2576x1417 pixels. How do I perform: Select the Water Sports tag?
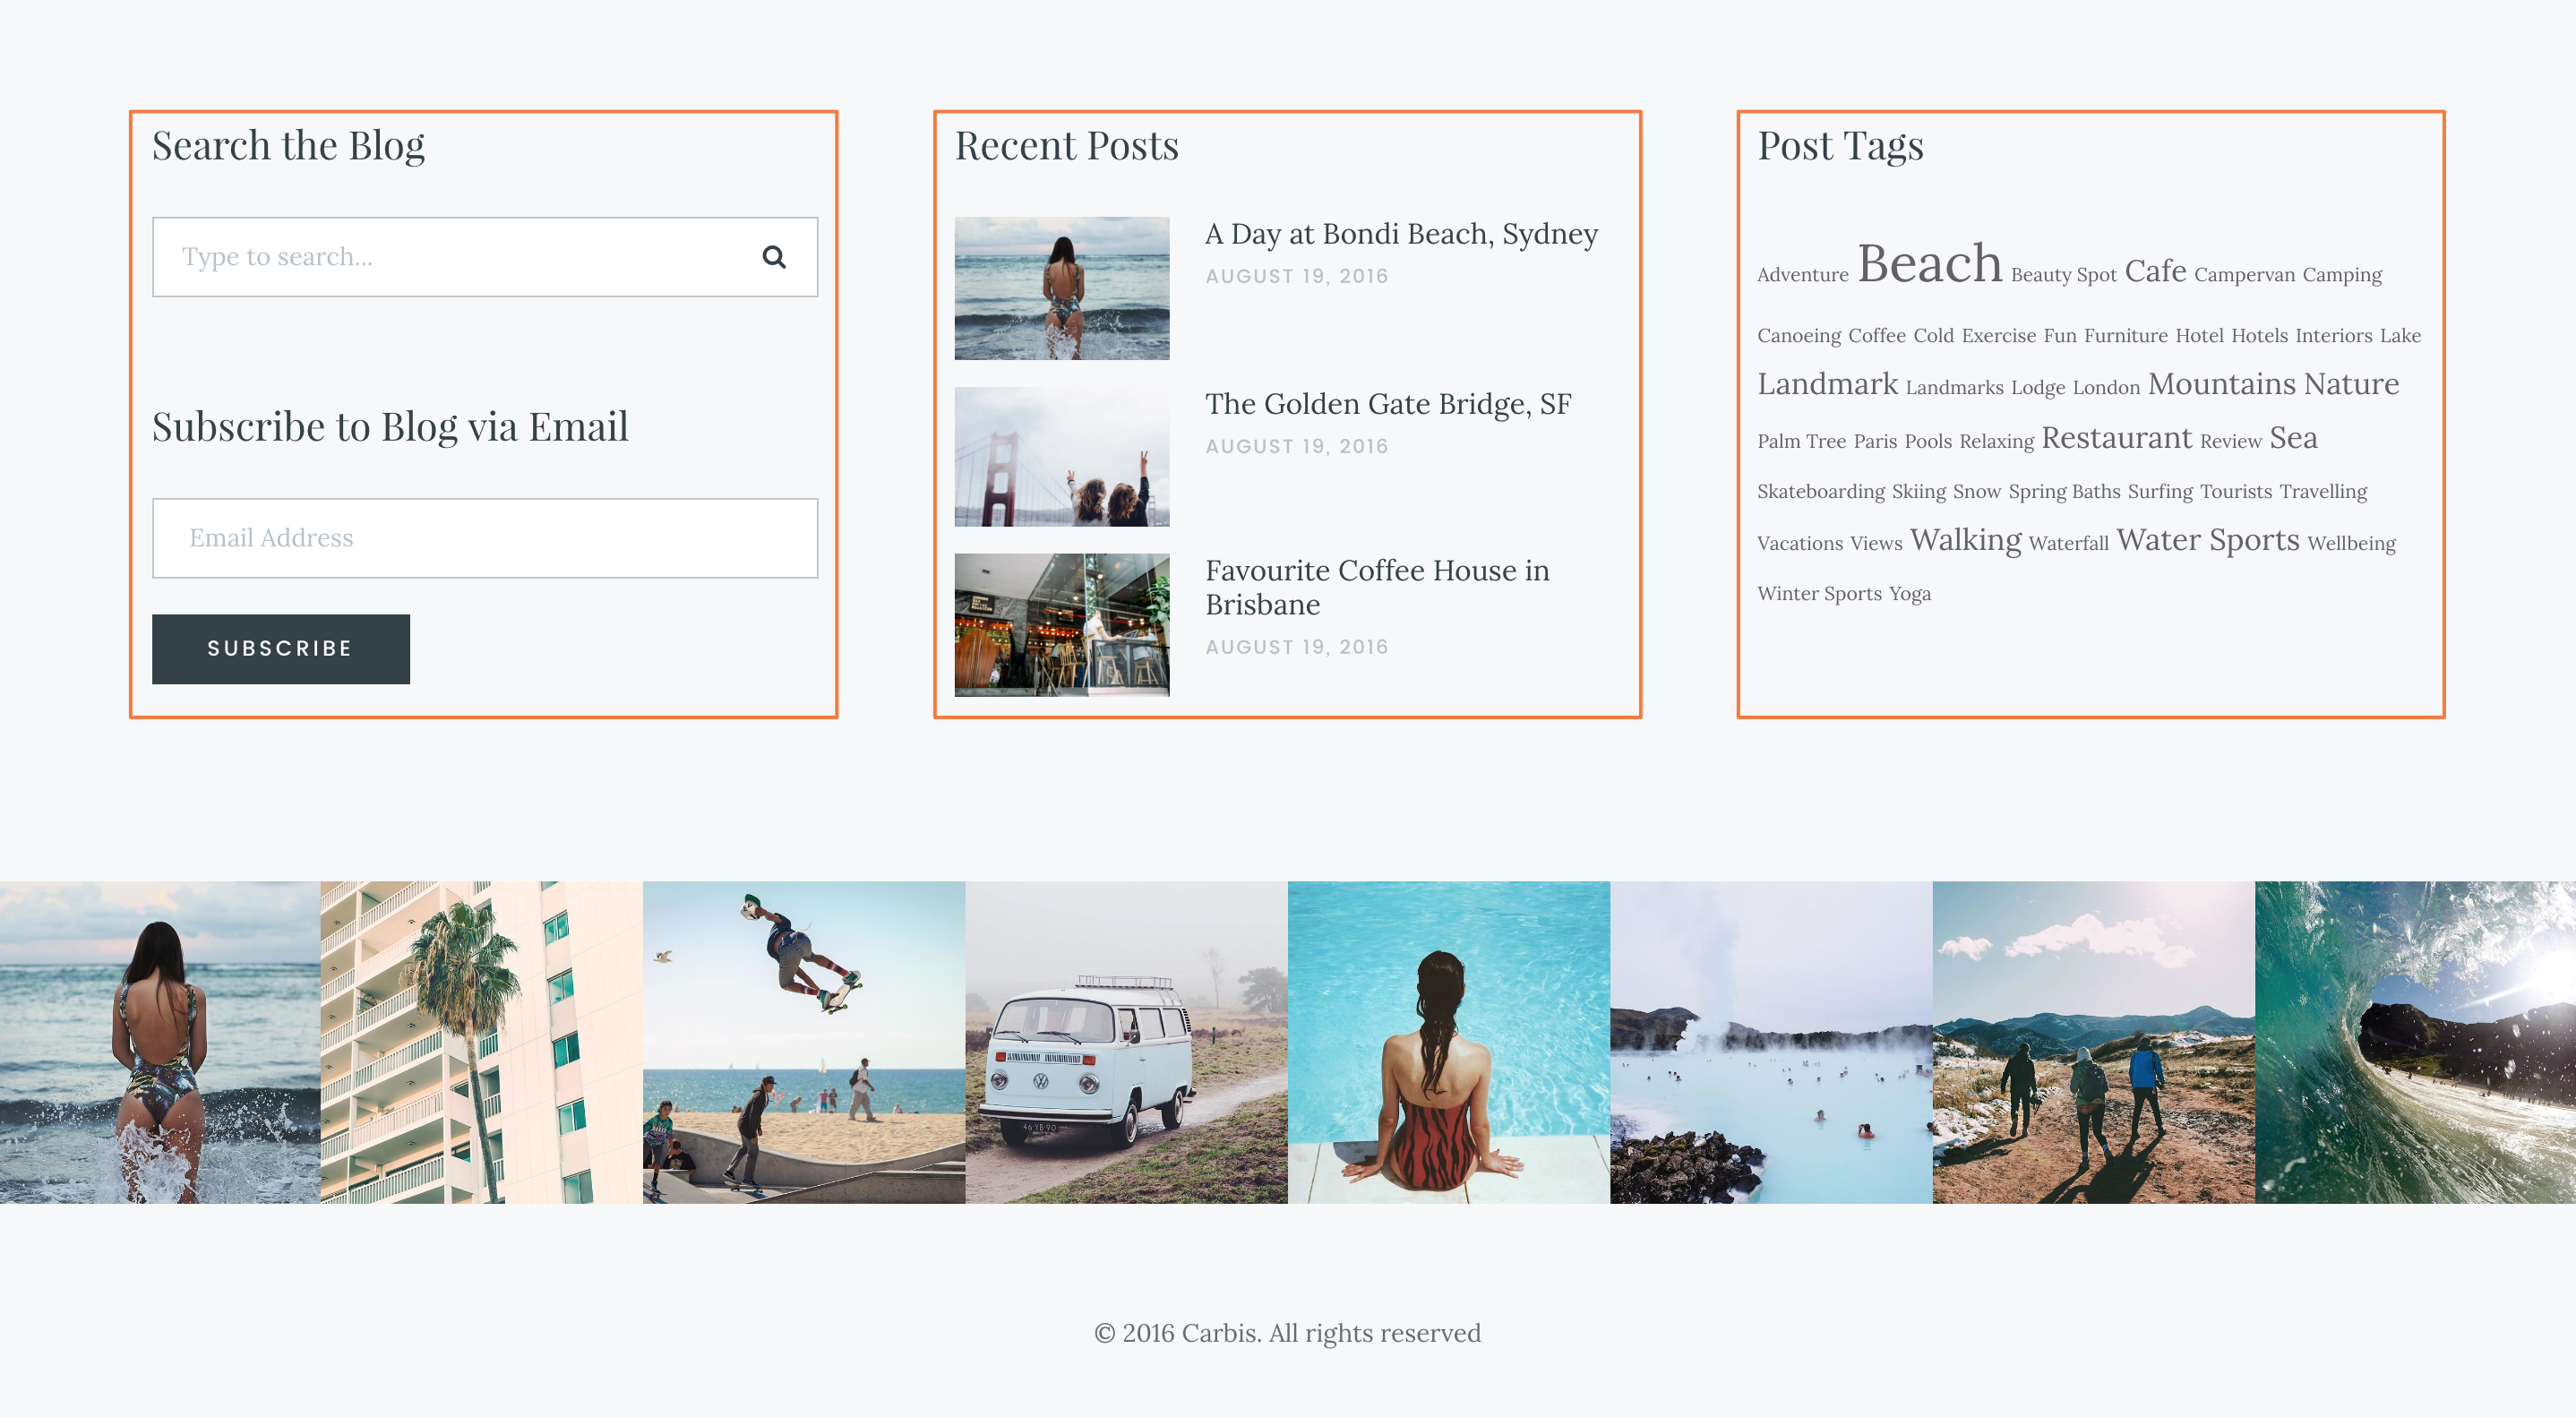coord(2207,540)
